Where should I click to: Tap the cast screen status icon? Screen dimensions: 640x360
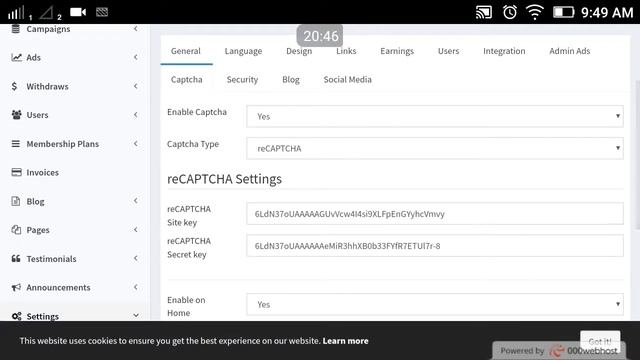pyautogui.click(x=484, y=12)
